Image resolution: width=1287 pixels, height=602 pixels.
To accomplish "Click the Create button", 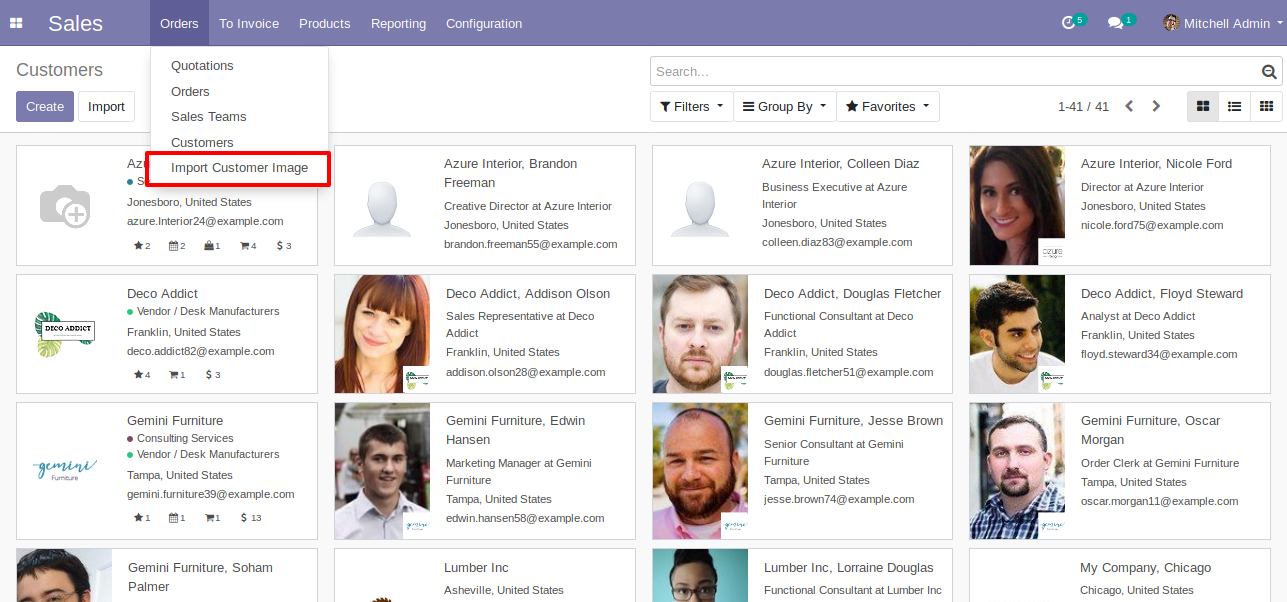I will 45,106.
